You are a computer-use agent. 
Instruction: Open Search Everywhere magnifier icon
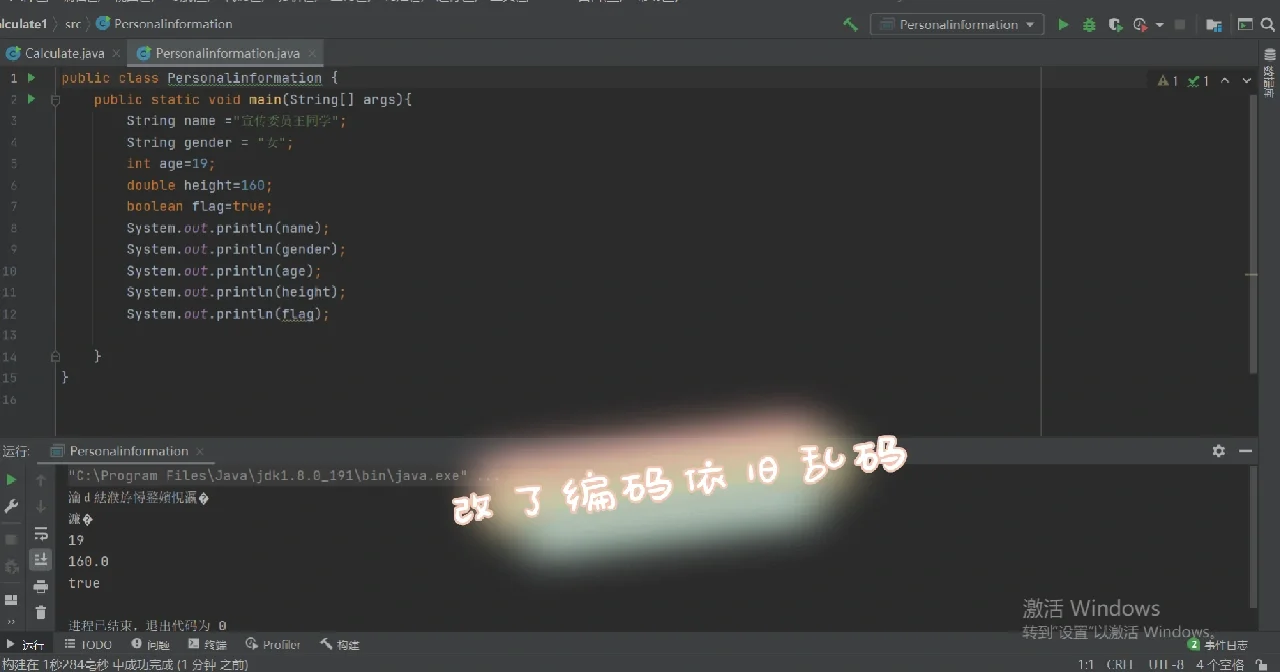[x=1270, y=24]
